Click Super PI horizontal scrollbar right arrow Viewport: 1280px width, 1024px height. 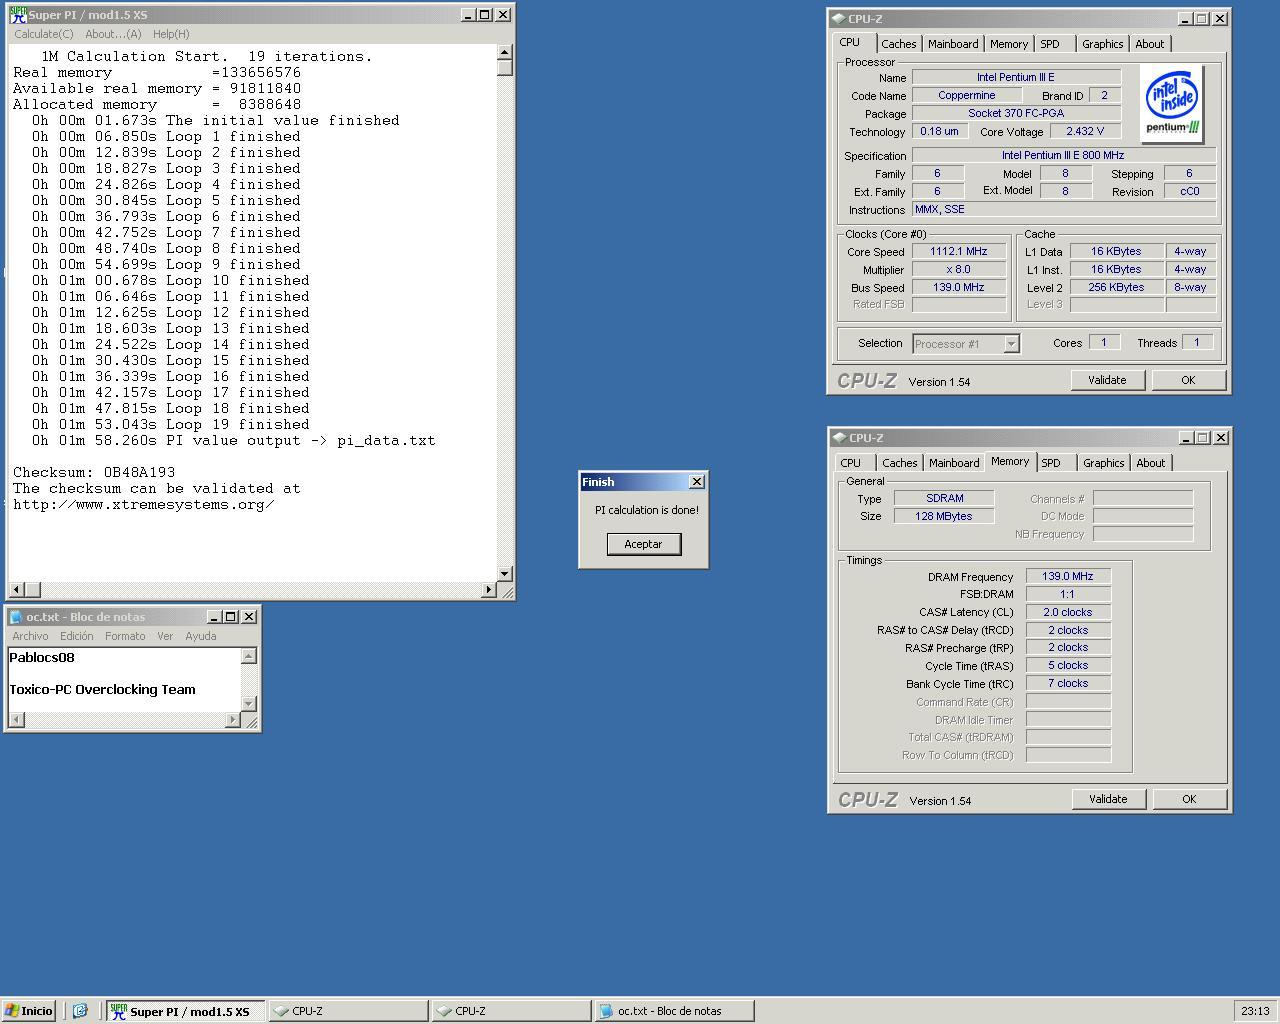click(489, 590)
